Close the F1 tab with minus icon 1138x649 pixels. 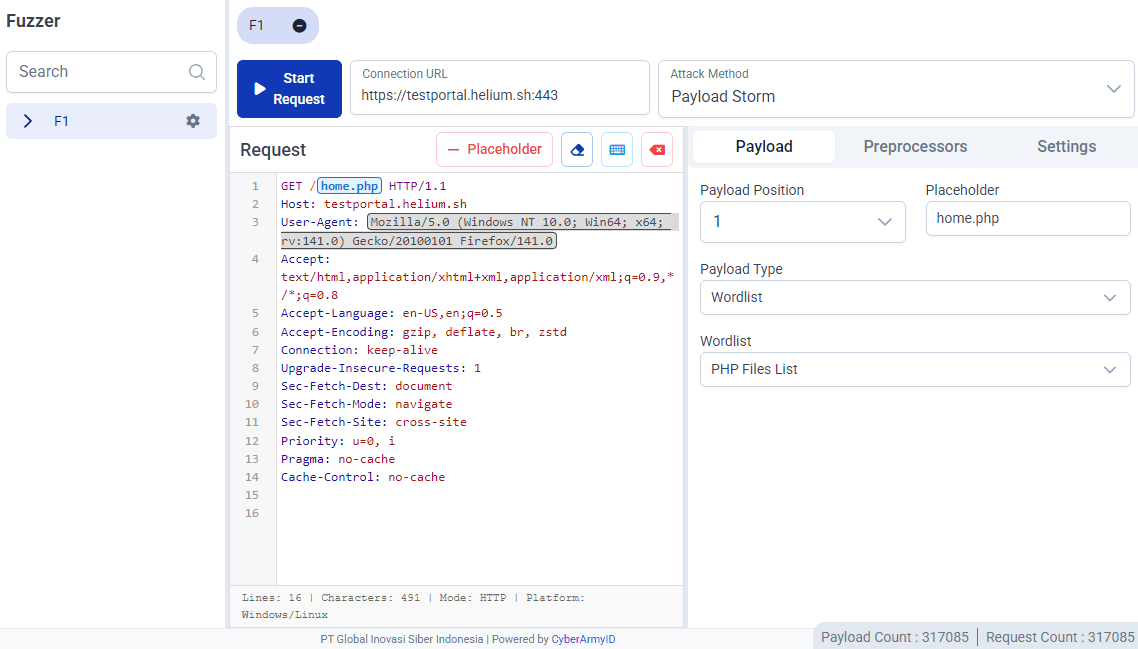tap(300, 26)
